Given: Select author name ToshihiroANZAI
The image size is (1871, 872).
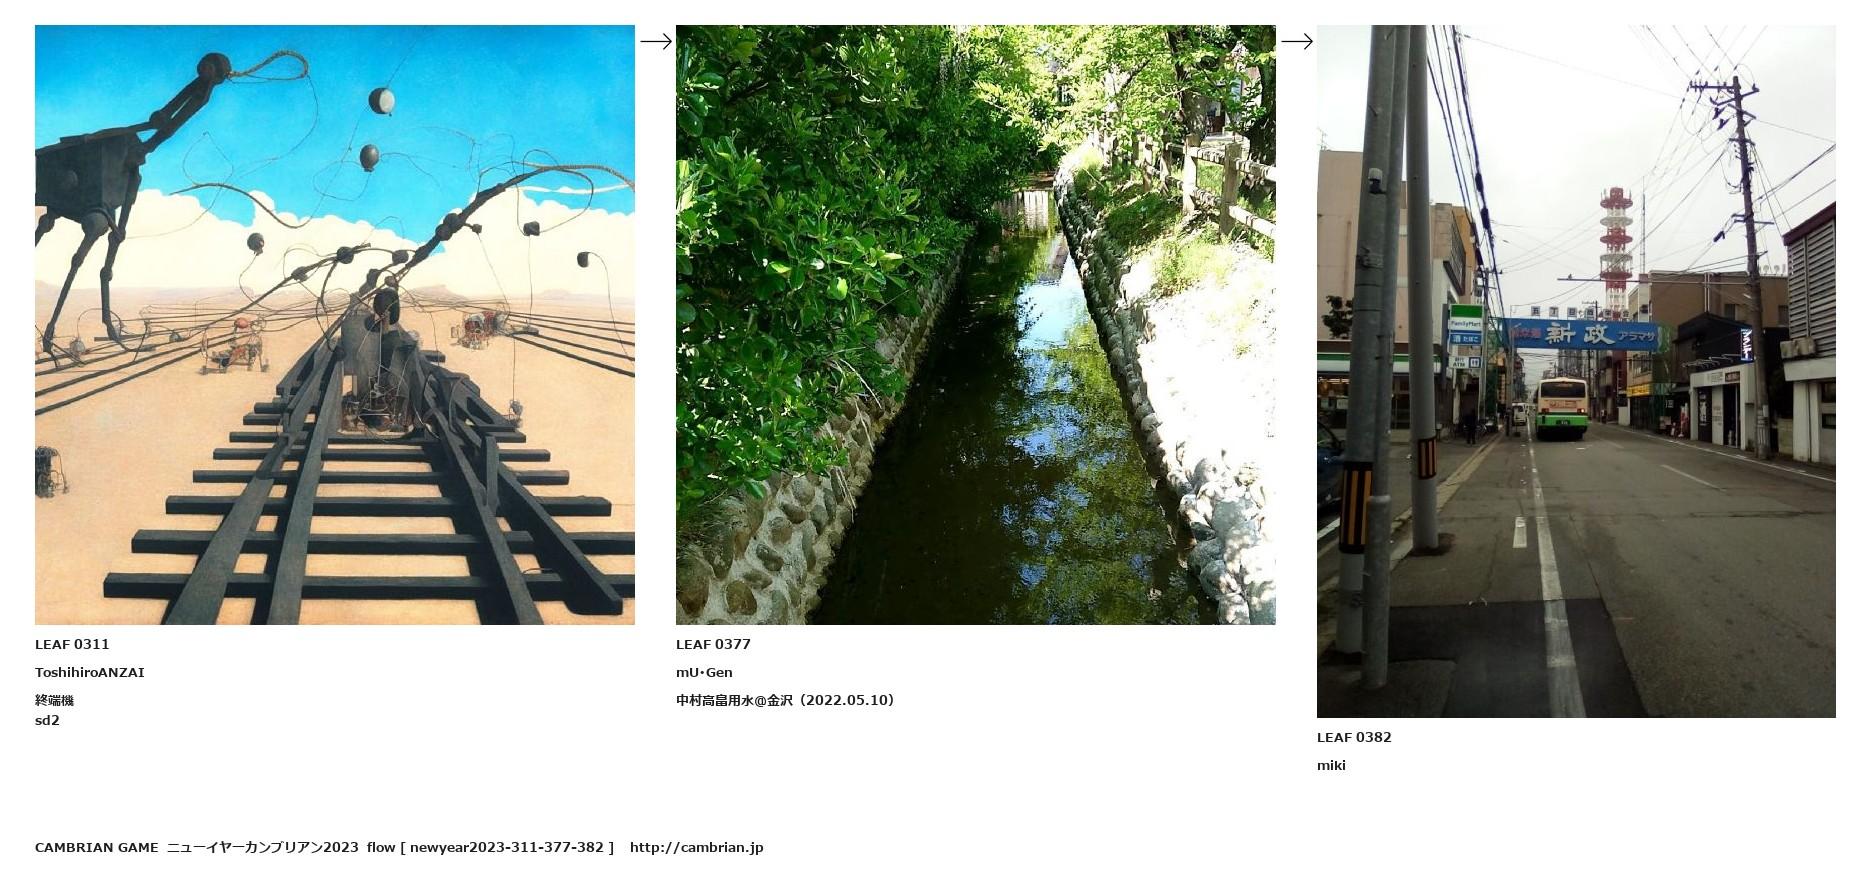Looking at the screenshot, I should (x=90, y=672).
